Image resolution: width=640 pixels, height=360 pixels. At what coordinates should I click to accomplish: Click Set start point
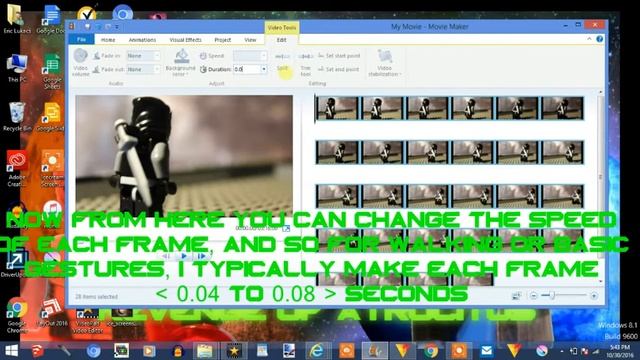tap(339, 56)
